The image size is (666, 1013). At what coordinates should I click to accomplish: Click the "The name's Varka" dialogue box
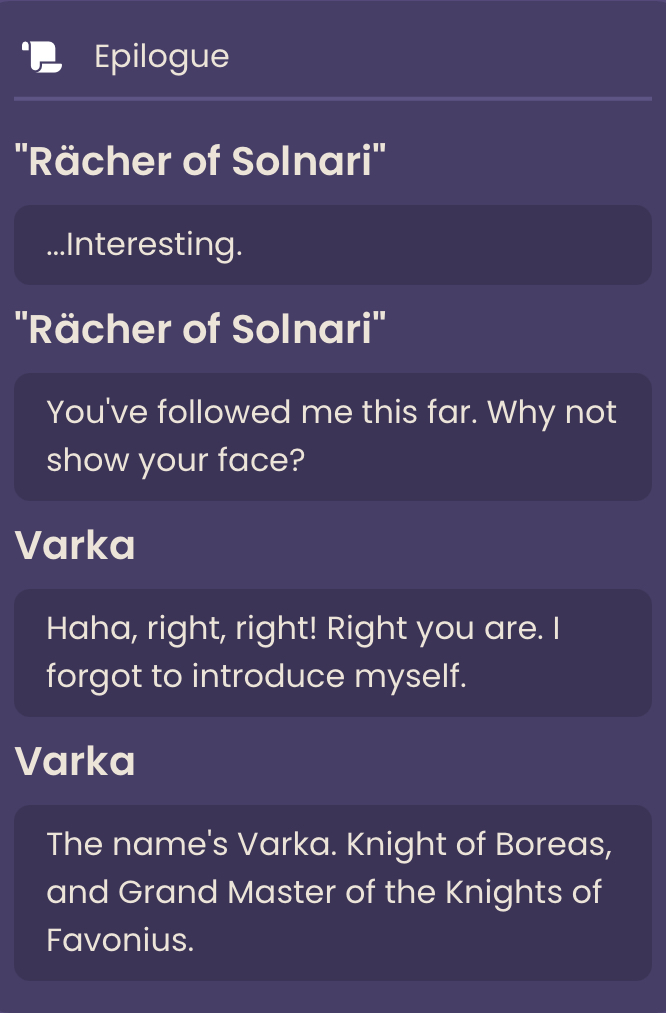click(x=333, y=893)
